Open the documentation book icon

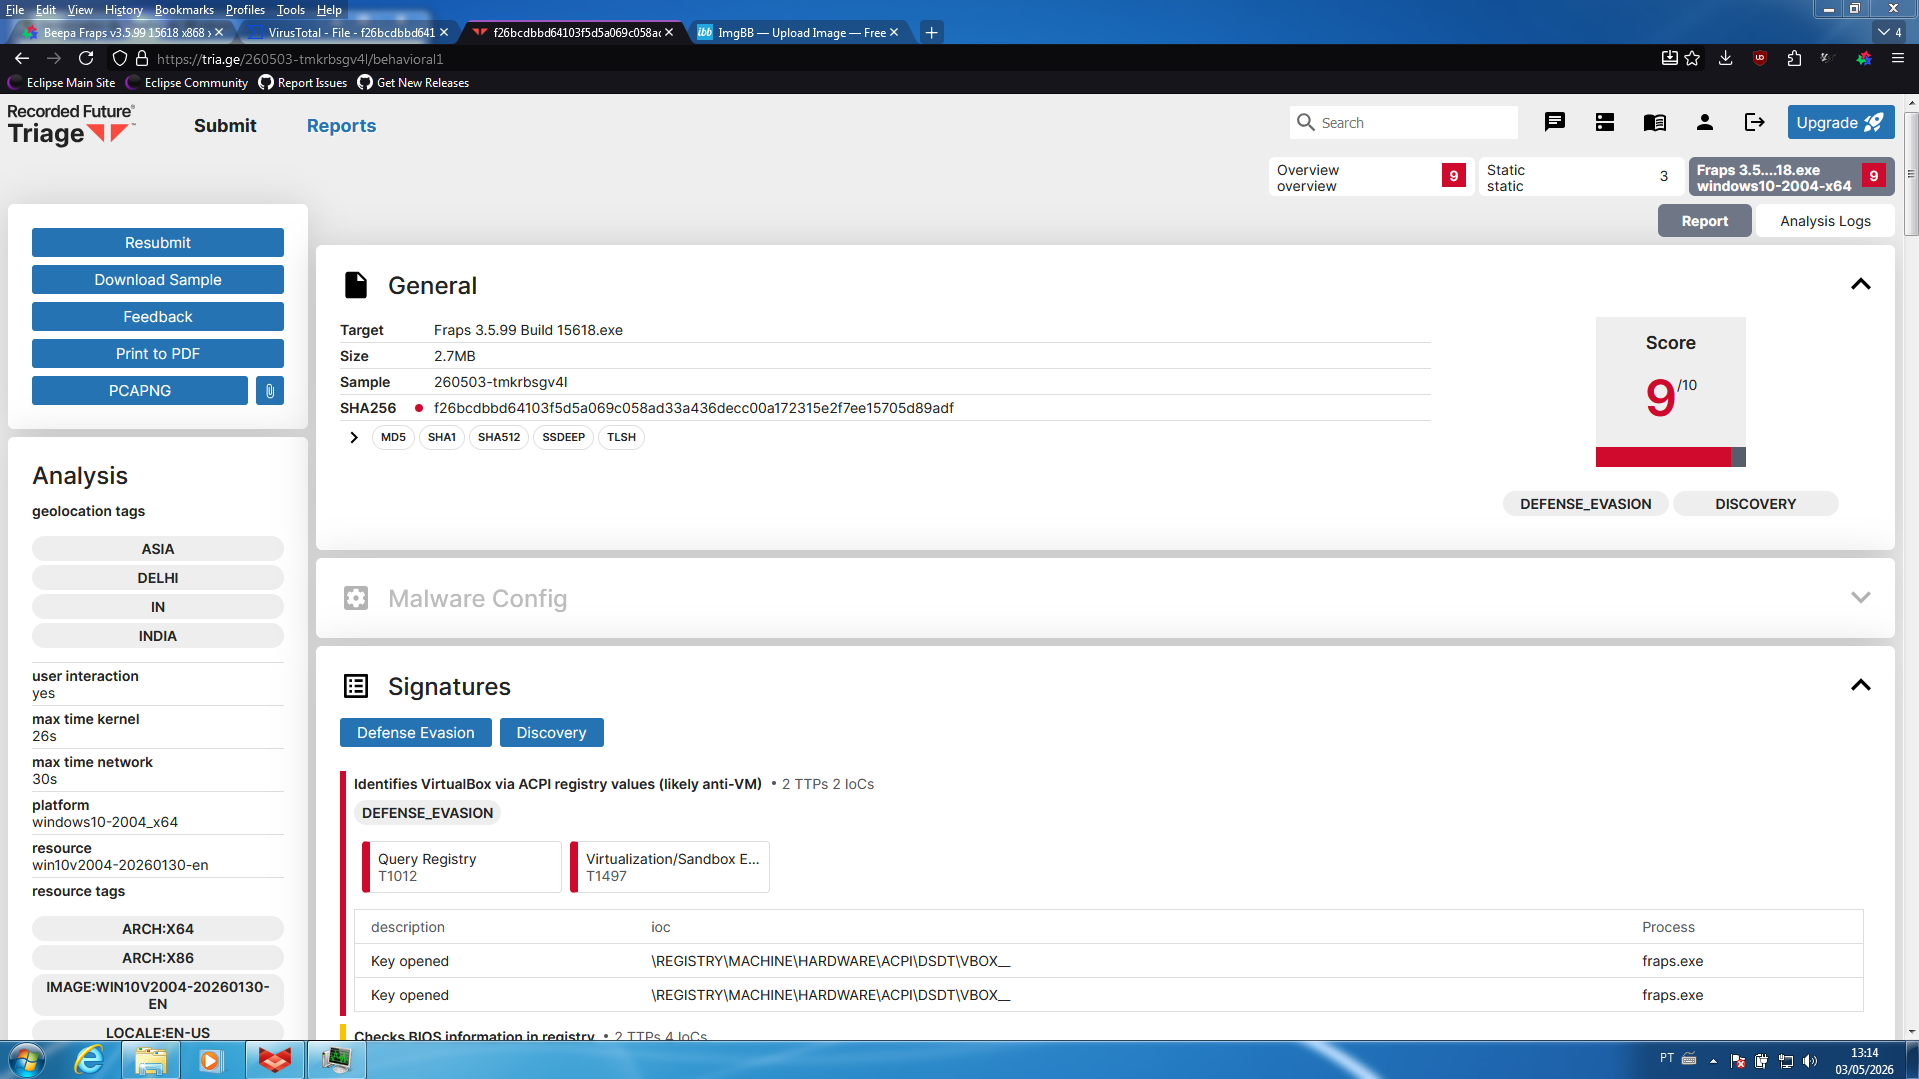tap(1655, 122)
